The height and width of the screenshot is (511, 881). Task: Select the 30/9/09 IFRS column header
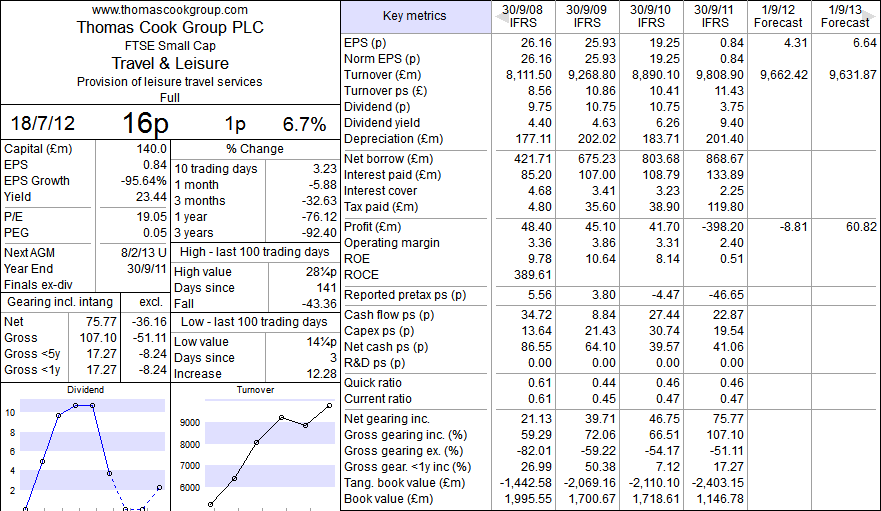pyautogui.click(x=587, y=16)
